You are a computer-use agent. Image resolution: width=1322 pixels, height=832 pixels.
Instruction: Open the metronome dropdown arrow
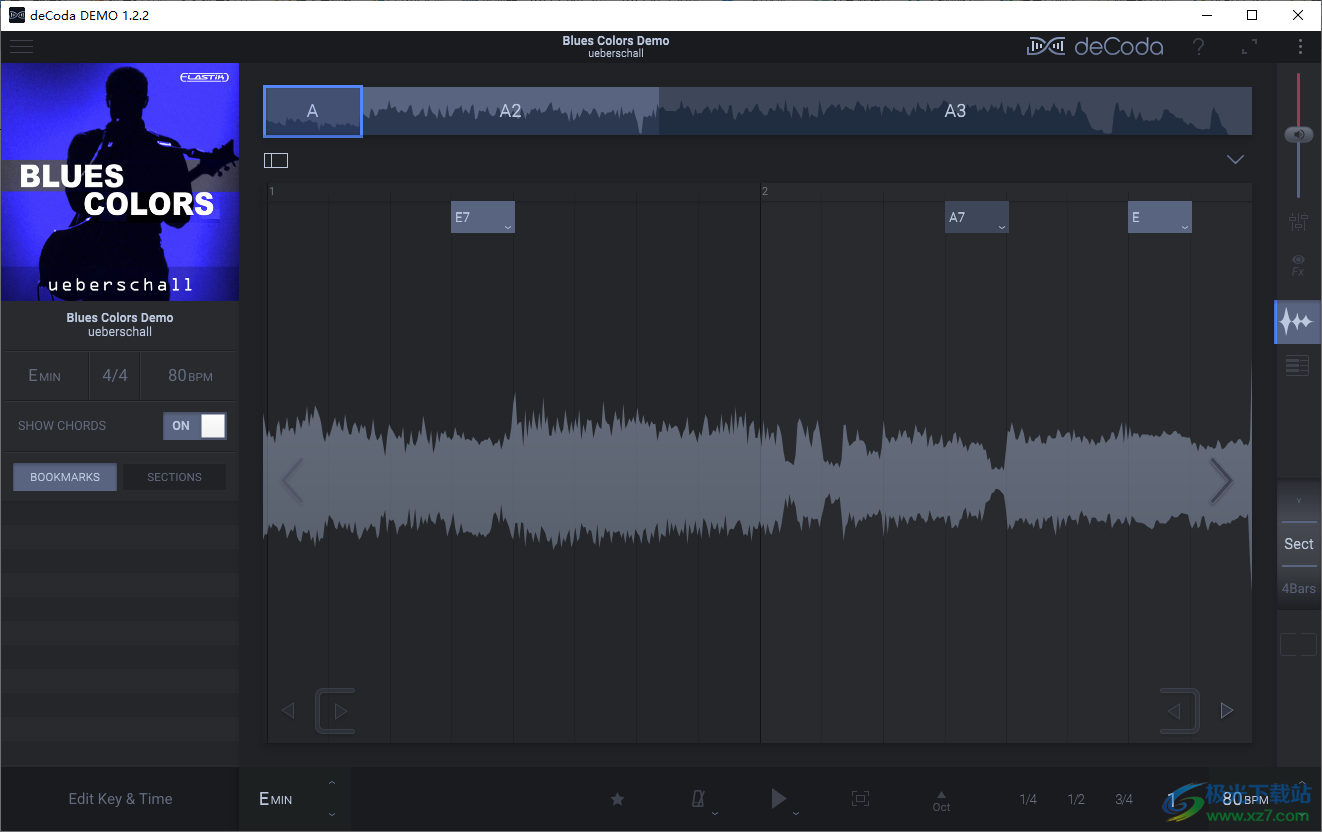715,814
